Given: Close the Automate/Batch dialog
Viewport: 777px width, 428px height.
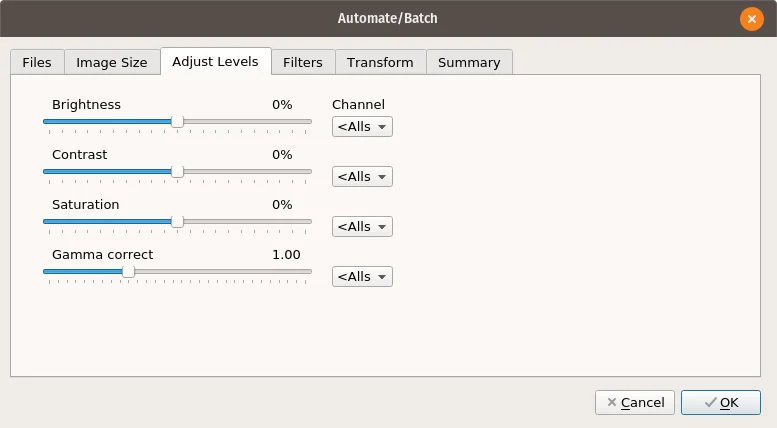Looking at the screenshot, I should coord(752,19).
